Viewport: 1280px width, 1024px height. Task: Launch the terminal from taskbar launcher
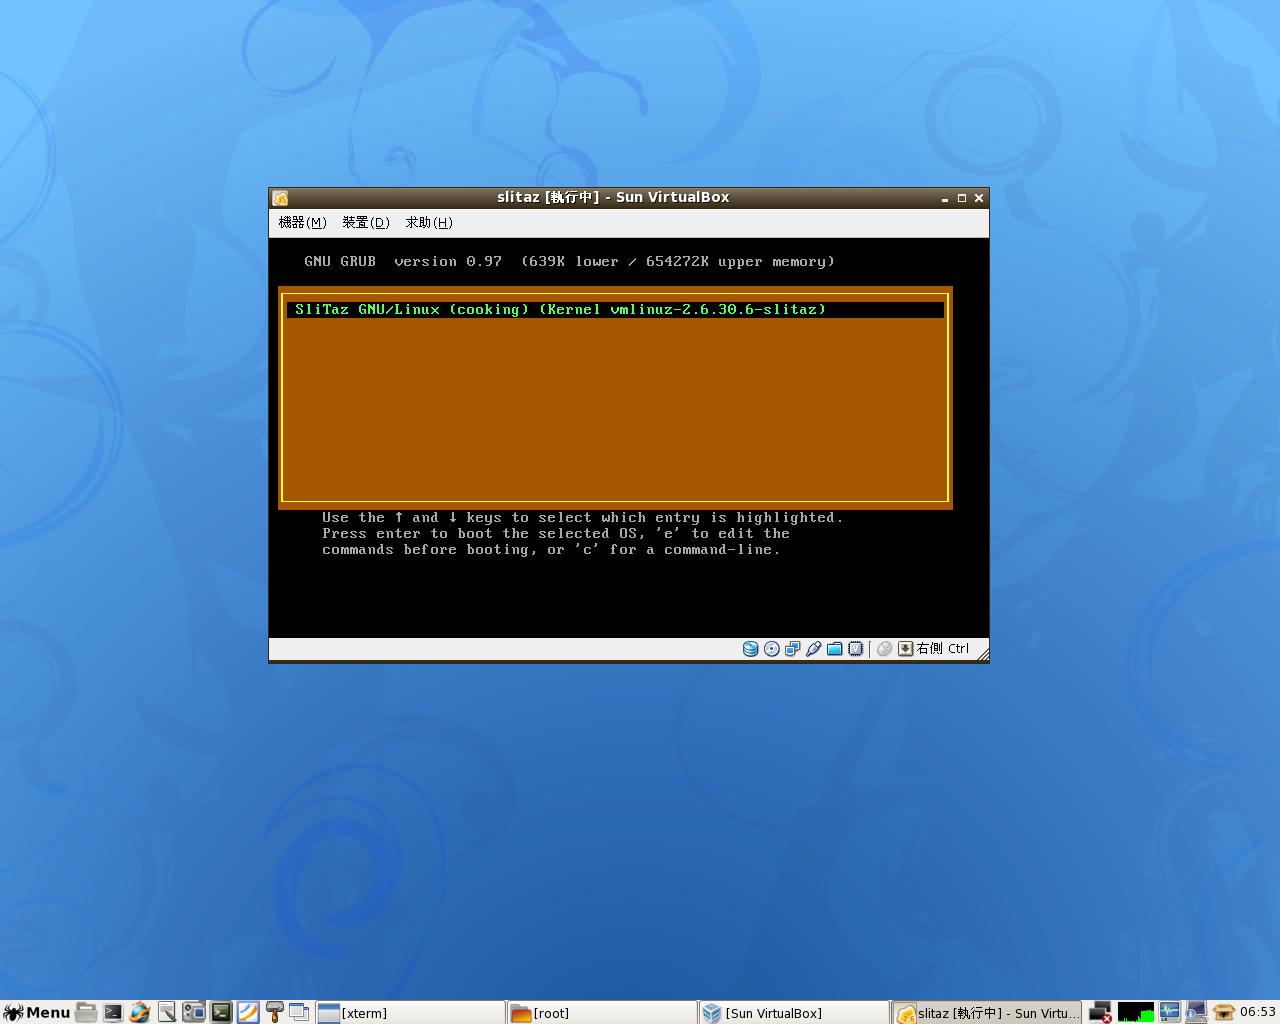(113, 1012)
